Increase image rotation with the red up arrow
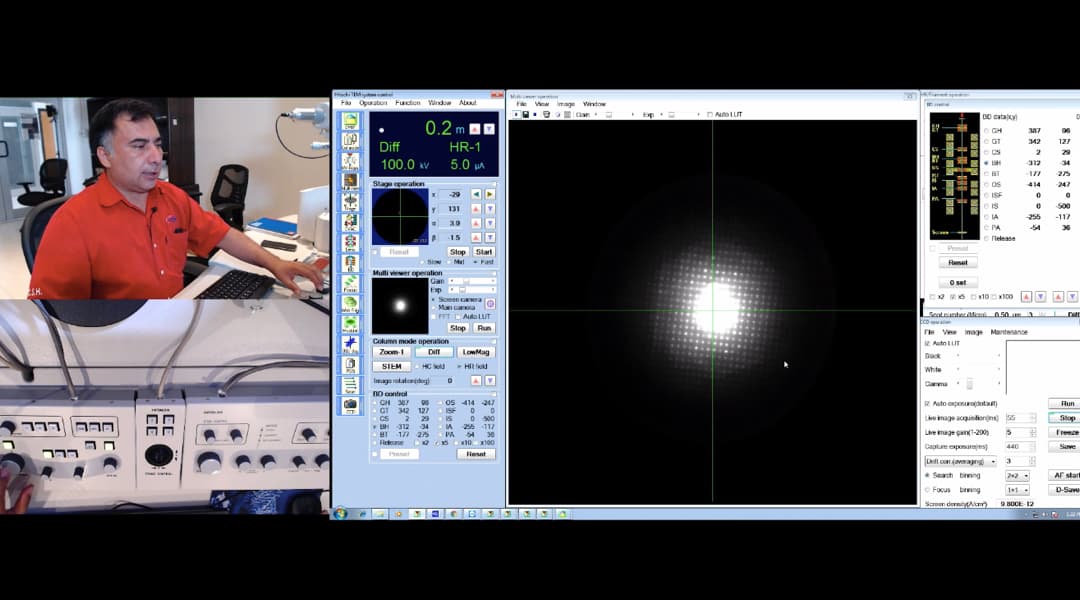 476,380
